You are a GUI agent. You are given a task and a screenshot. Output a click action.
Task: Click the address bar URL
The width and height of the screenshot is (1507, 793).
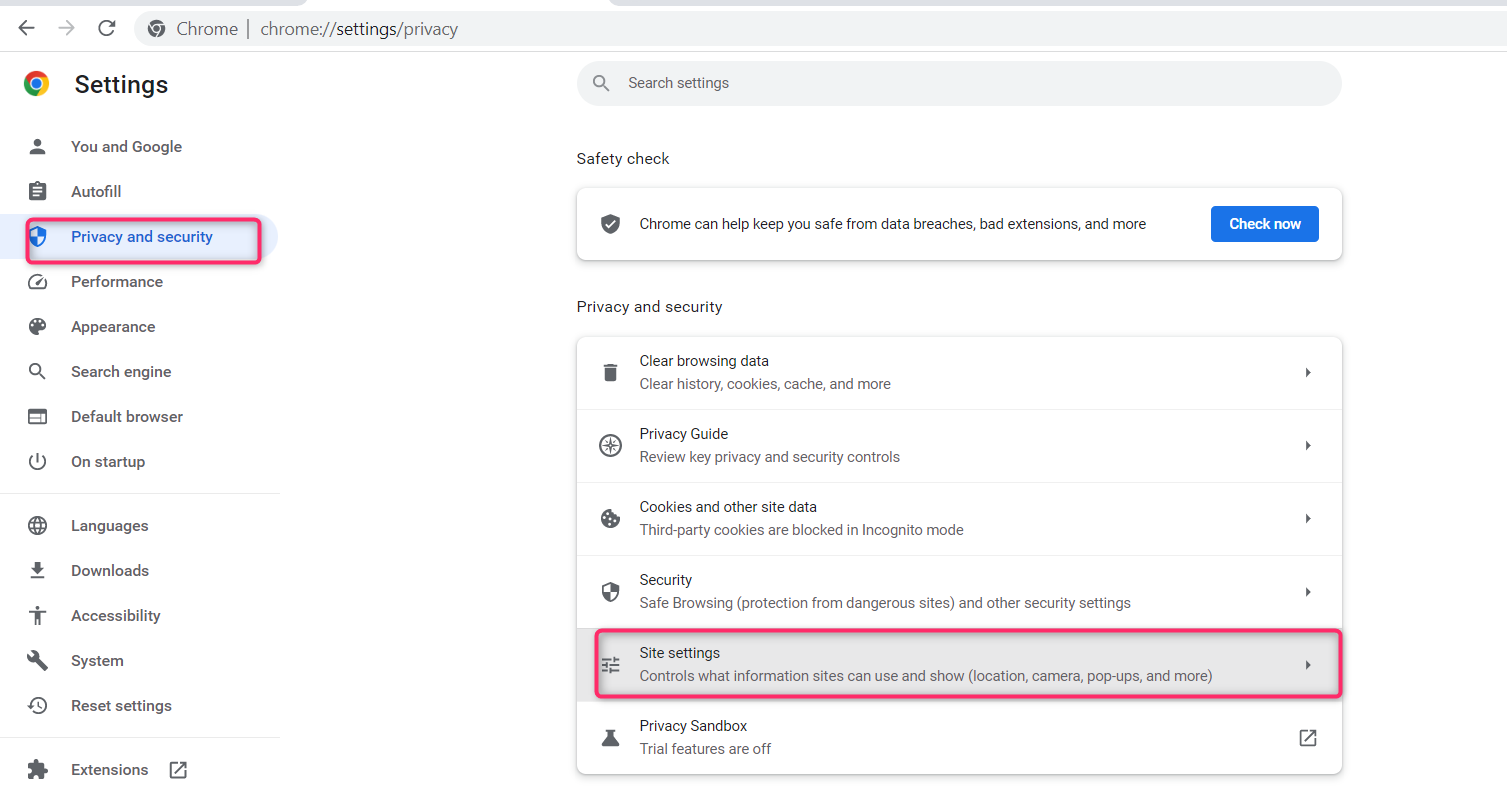[x=359, y=29]
